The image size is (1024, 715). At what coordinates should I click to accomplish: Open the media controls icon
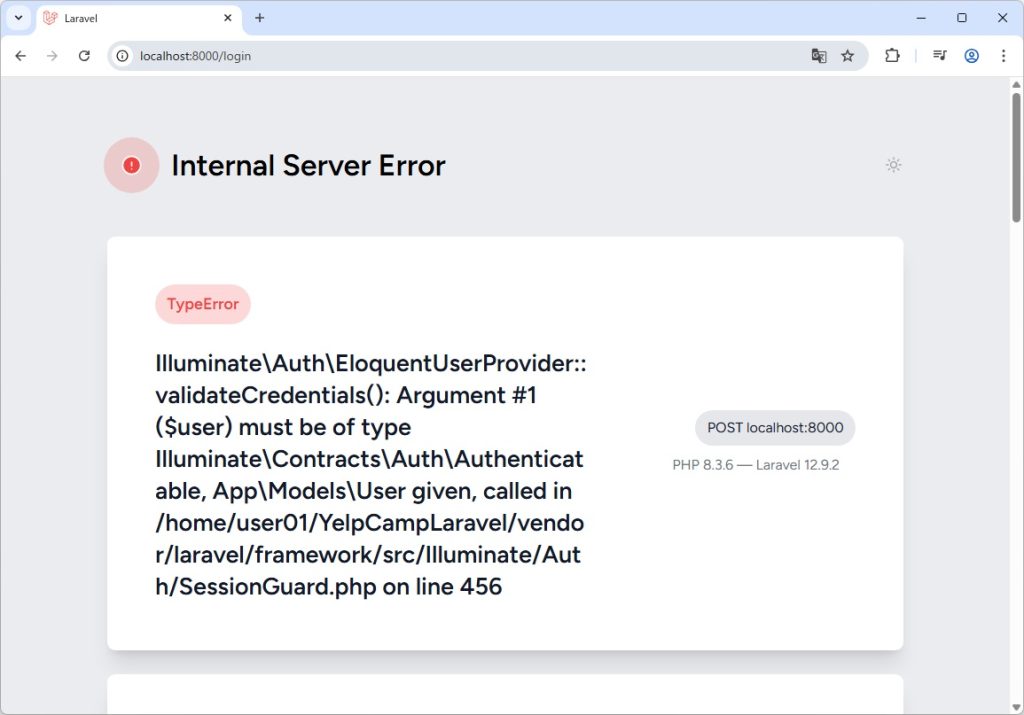(940, 56)
